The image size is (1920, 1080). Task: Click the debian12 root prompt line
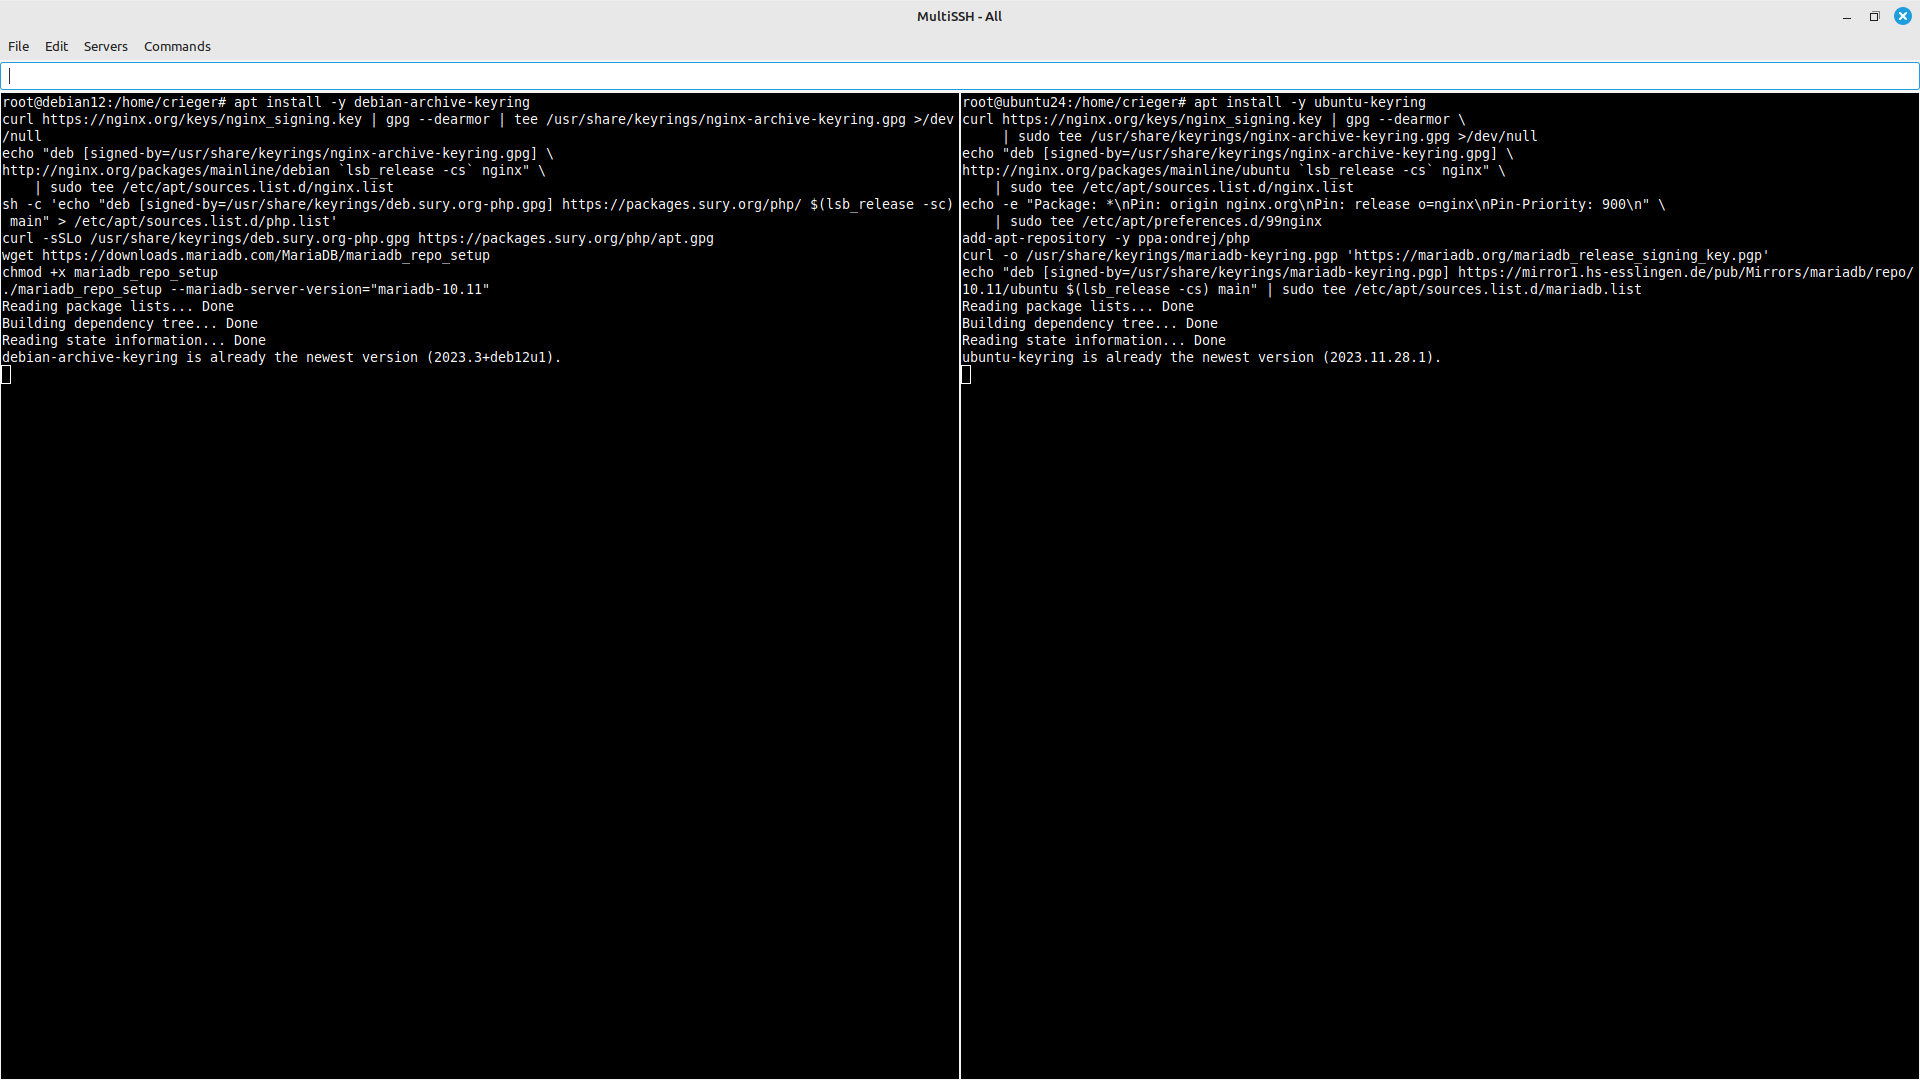[x=266, y=102]
